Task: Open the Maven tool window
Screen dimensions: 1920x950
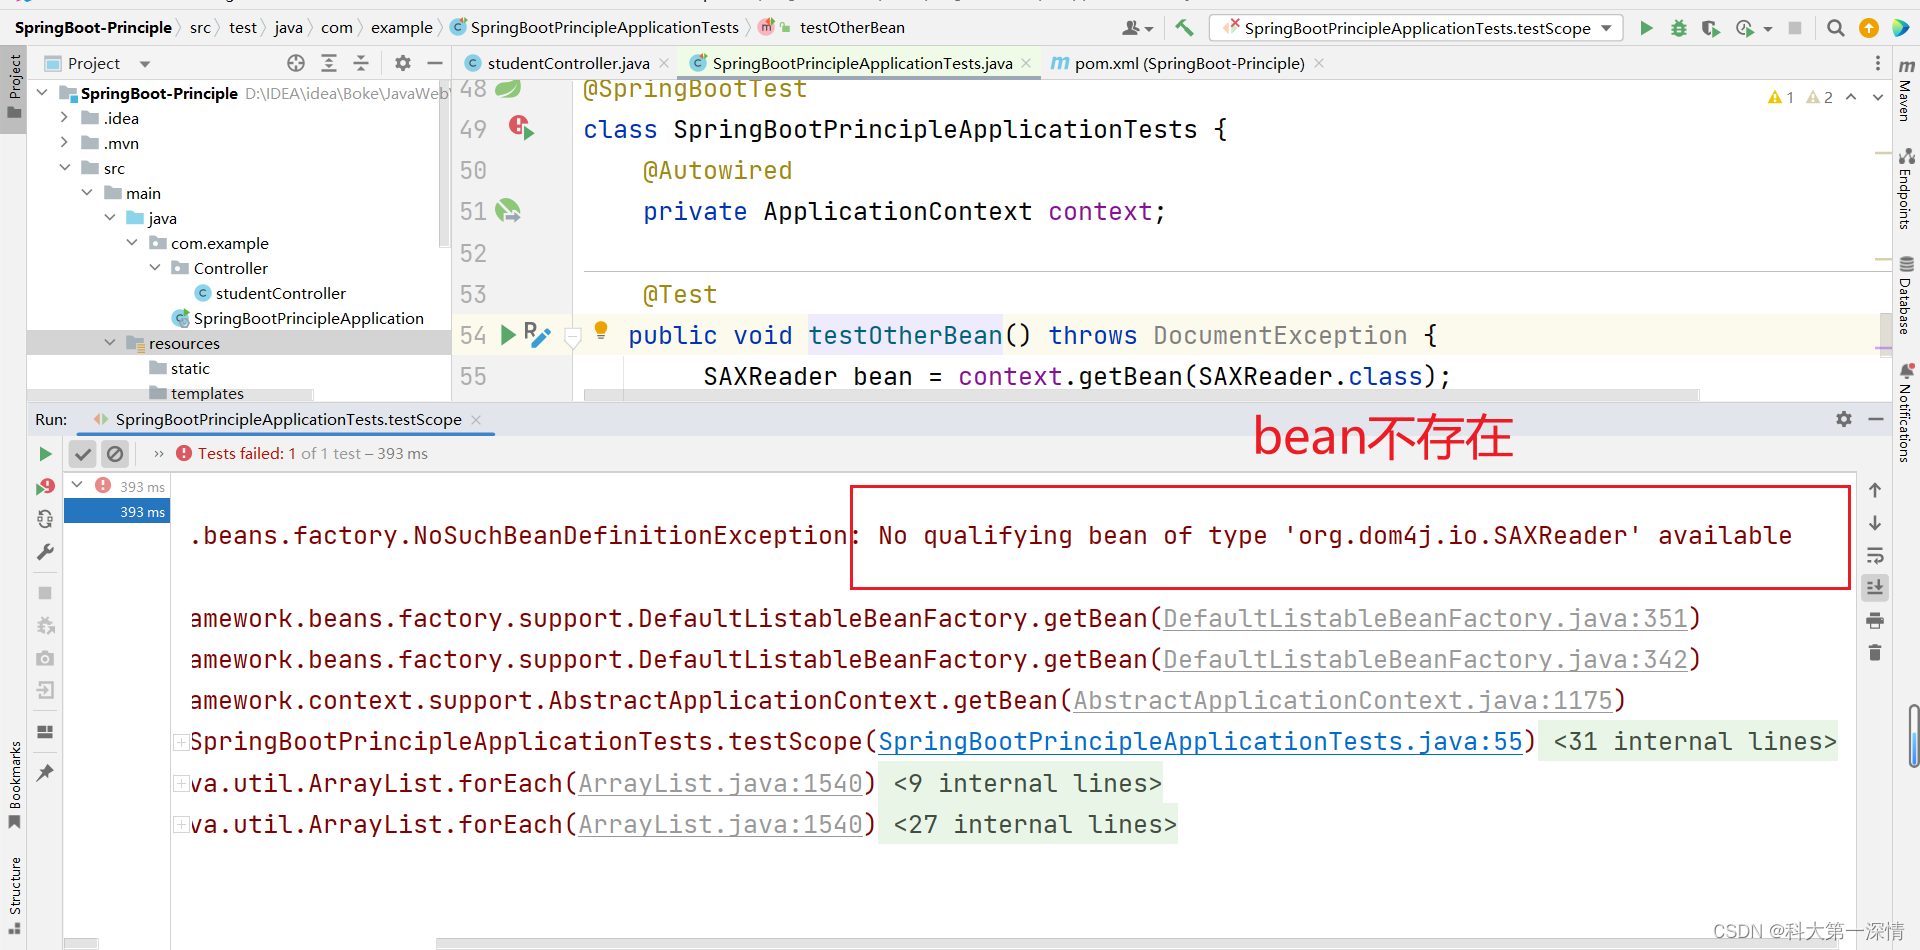Action: [x=1906, y=90]
